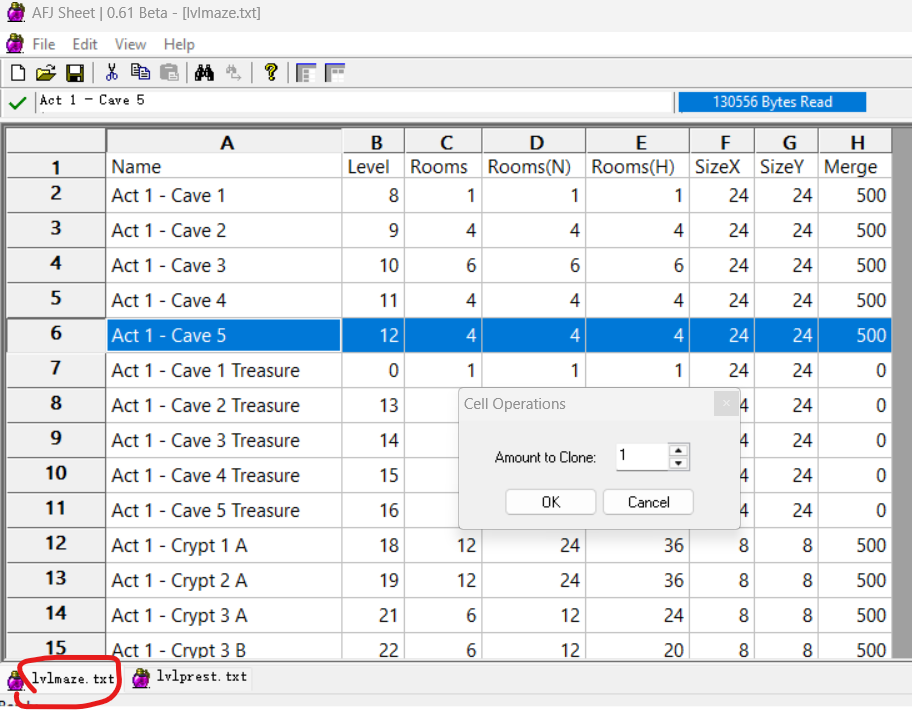Increase Amount to Clone value
This screenshot has height=710, width=912.
(x=678, y=451)
